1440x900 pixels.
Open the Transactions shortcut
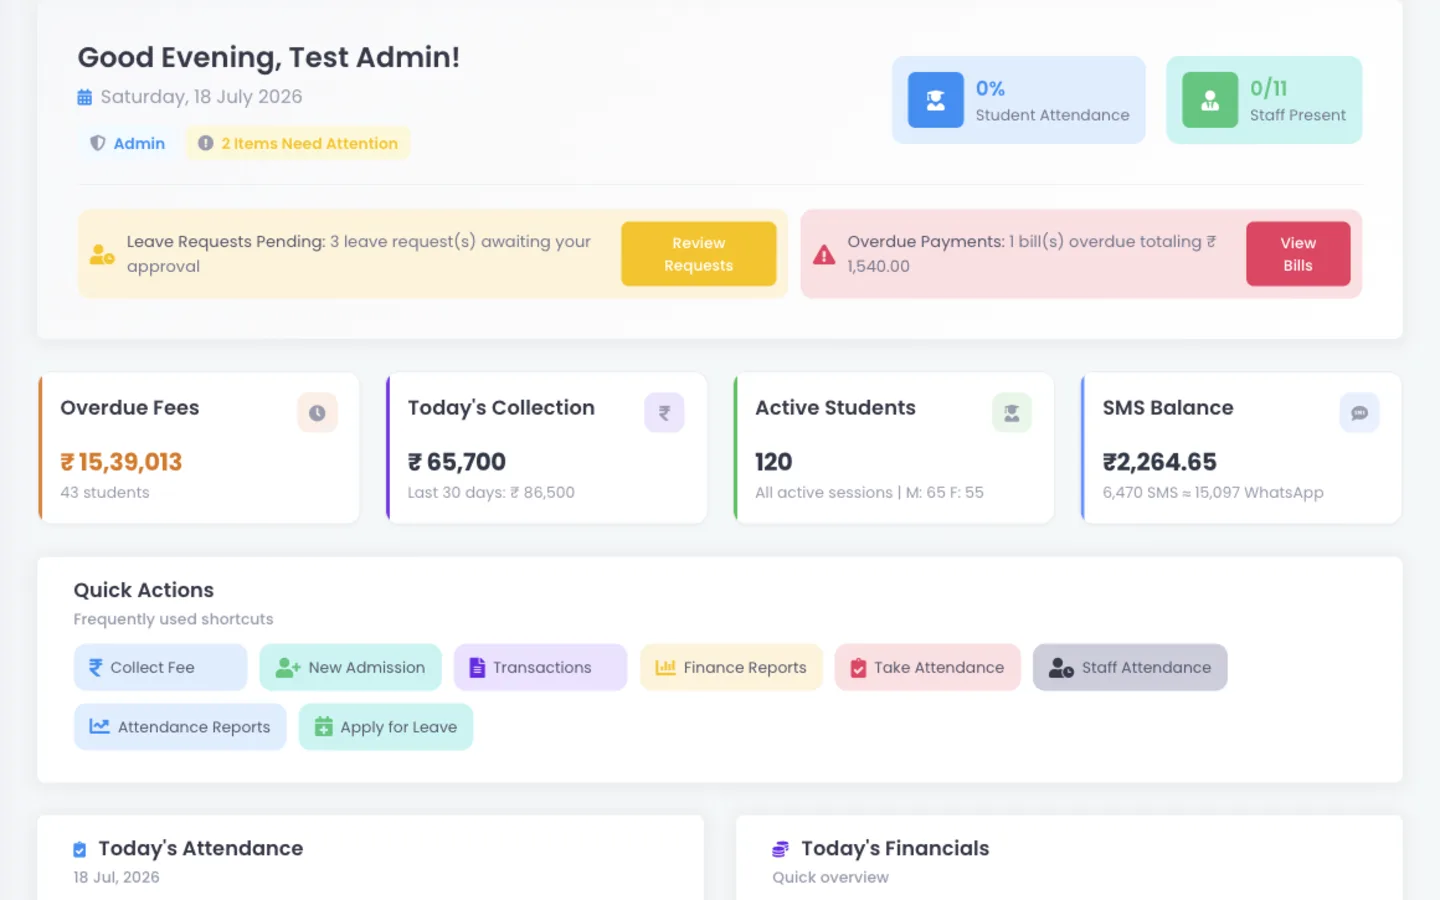point(541,667)
